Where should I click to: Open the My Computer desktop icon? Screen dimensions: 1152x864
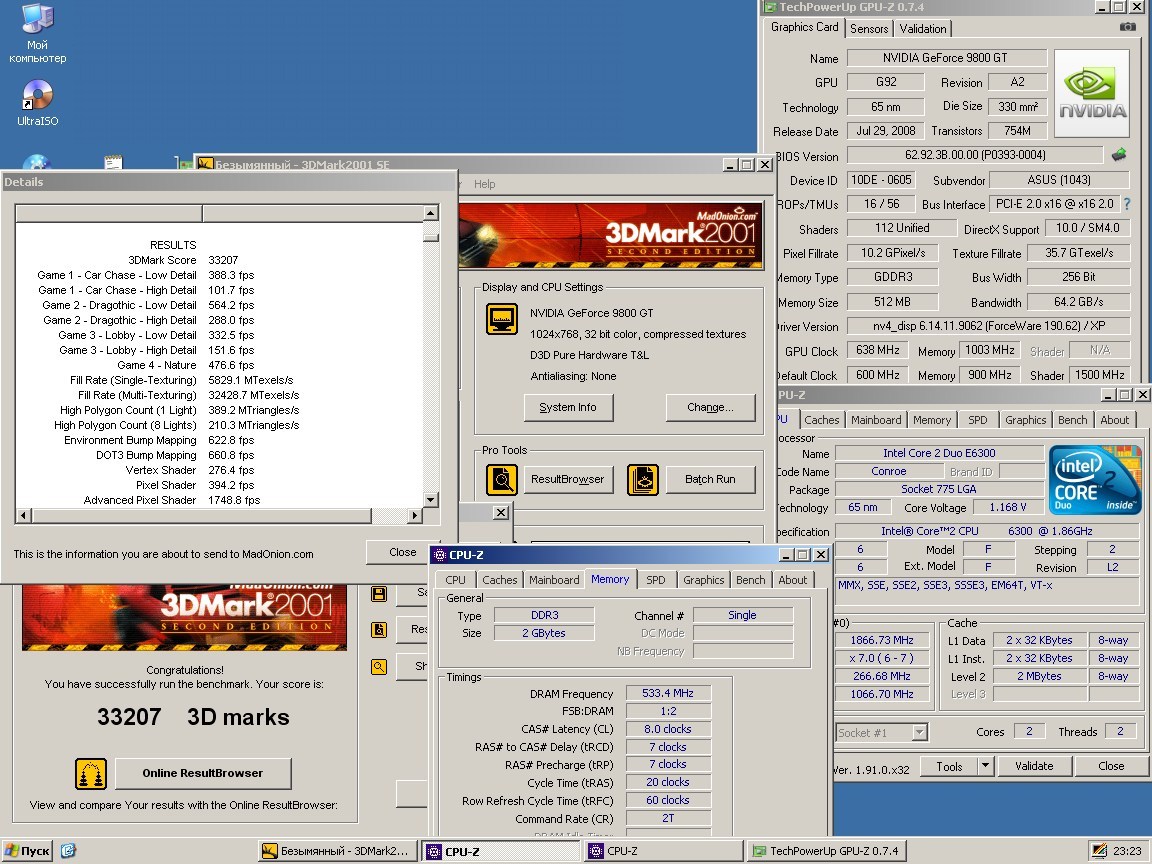pos(37,33)
